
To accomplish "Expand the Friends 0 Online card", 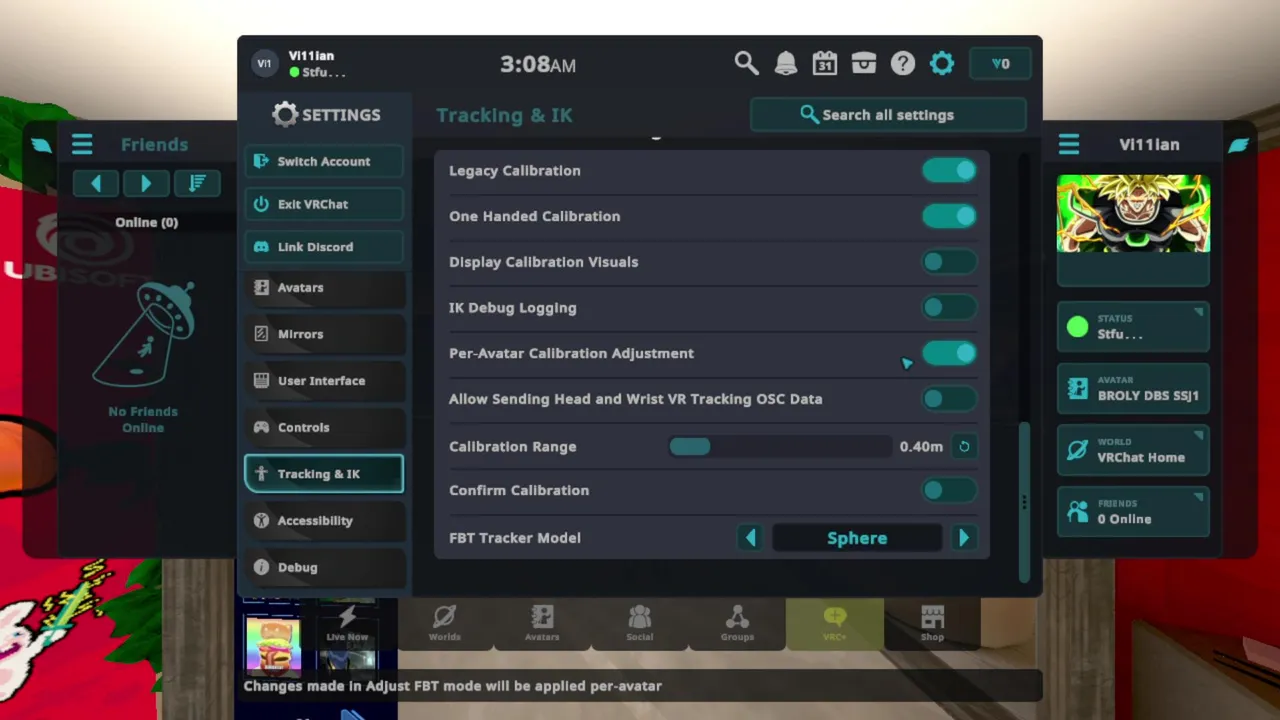I will pos(1133,512).
